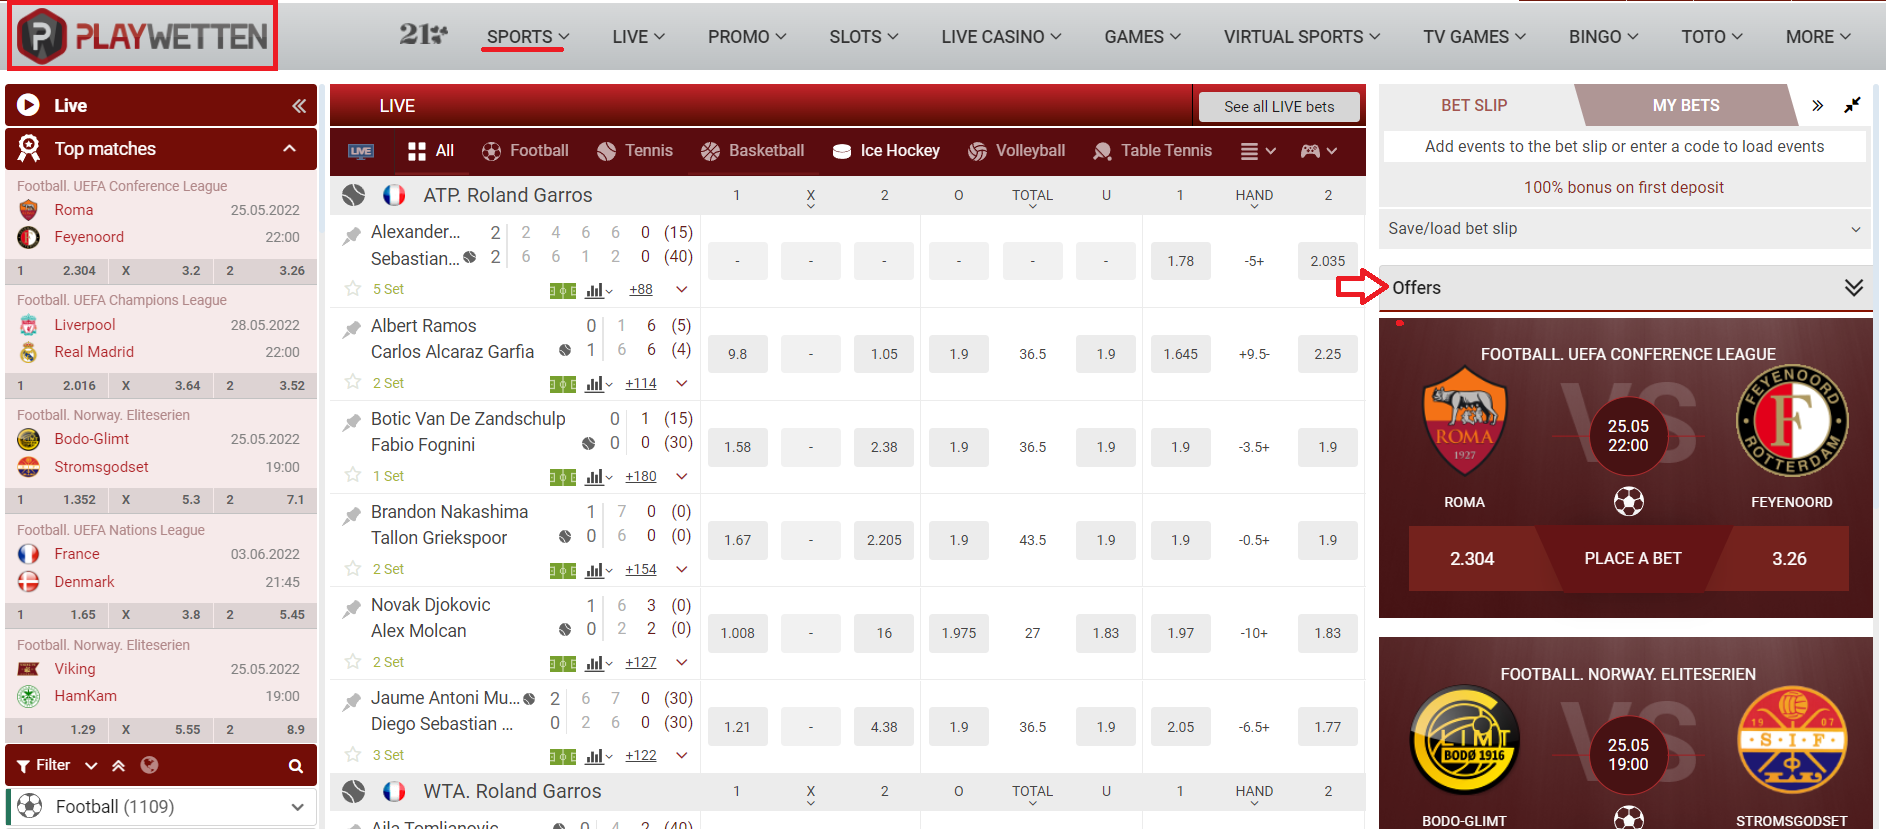Filter live events by Football

525,151
